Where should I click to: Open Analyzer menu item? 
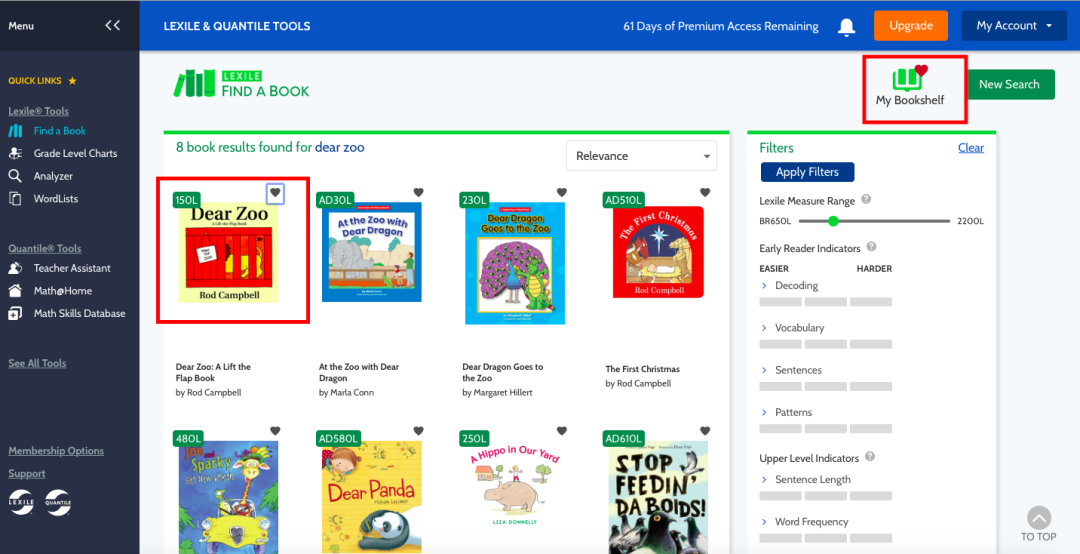pyautogui.click(x=53, y=176)
